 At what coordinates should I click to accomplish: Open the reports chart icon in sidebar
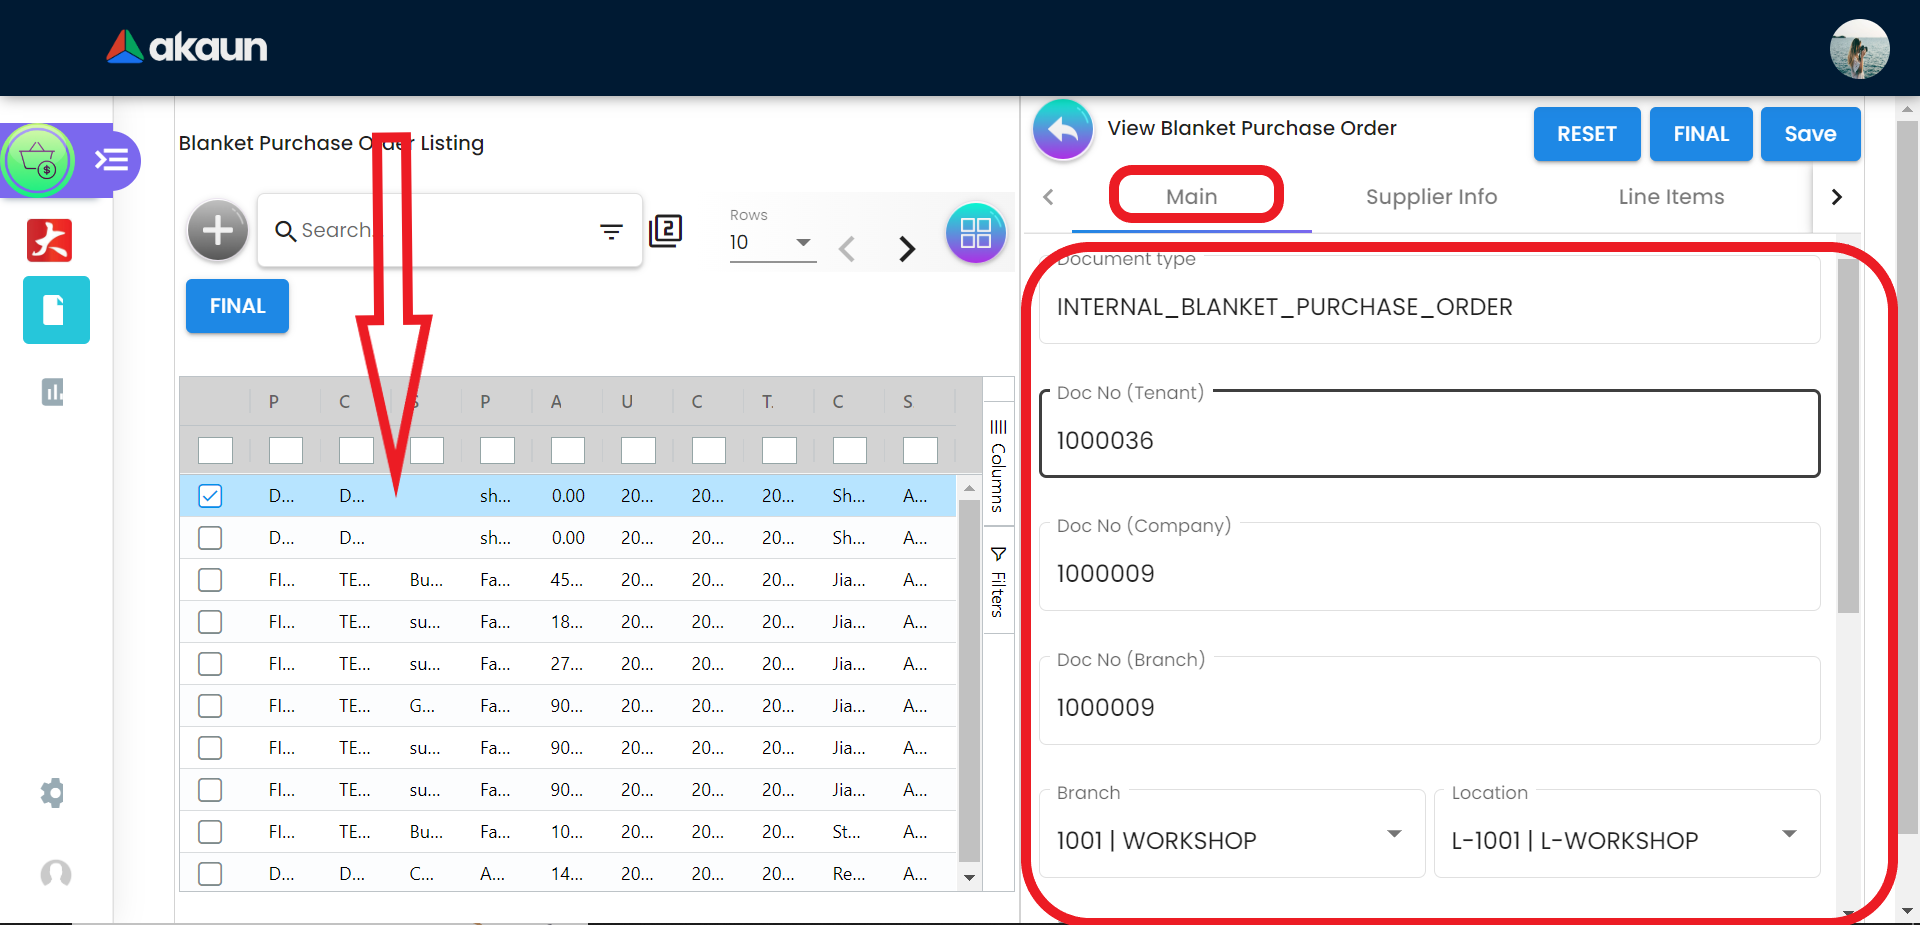tap(53, 392)
